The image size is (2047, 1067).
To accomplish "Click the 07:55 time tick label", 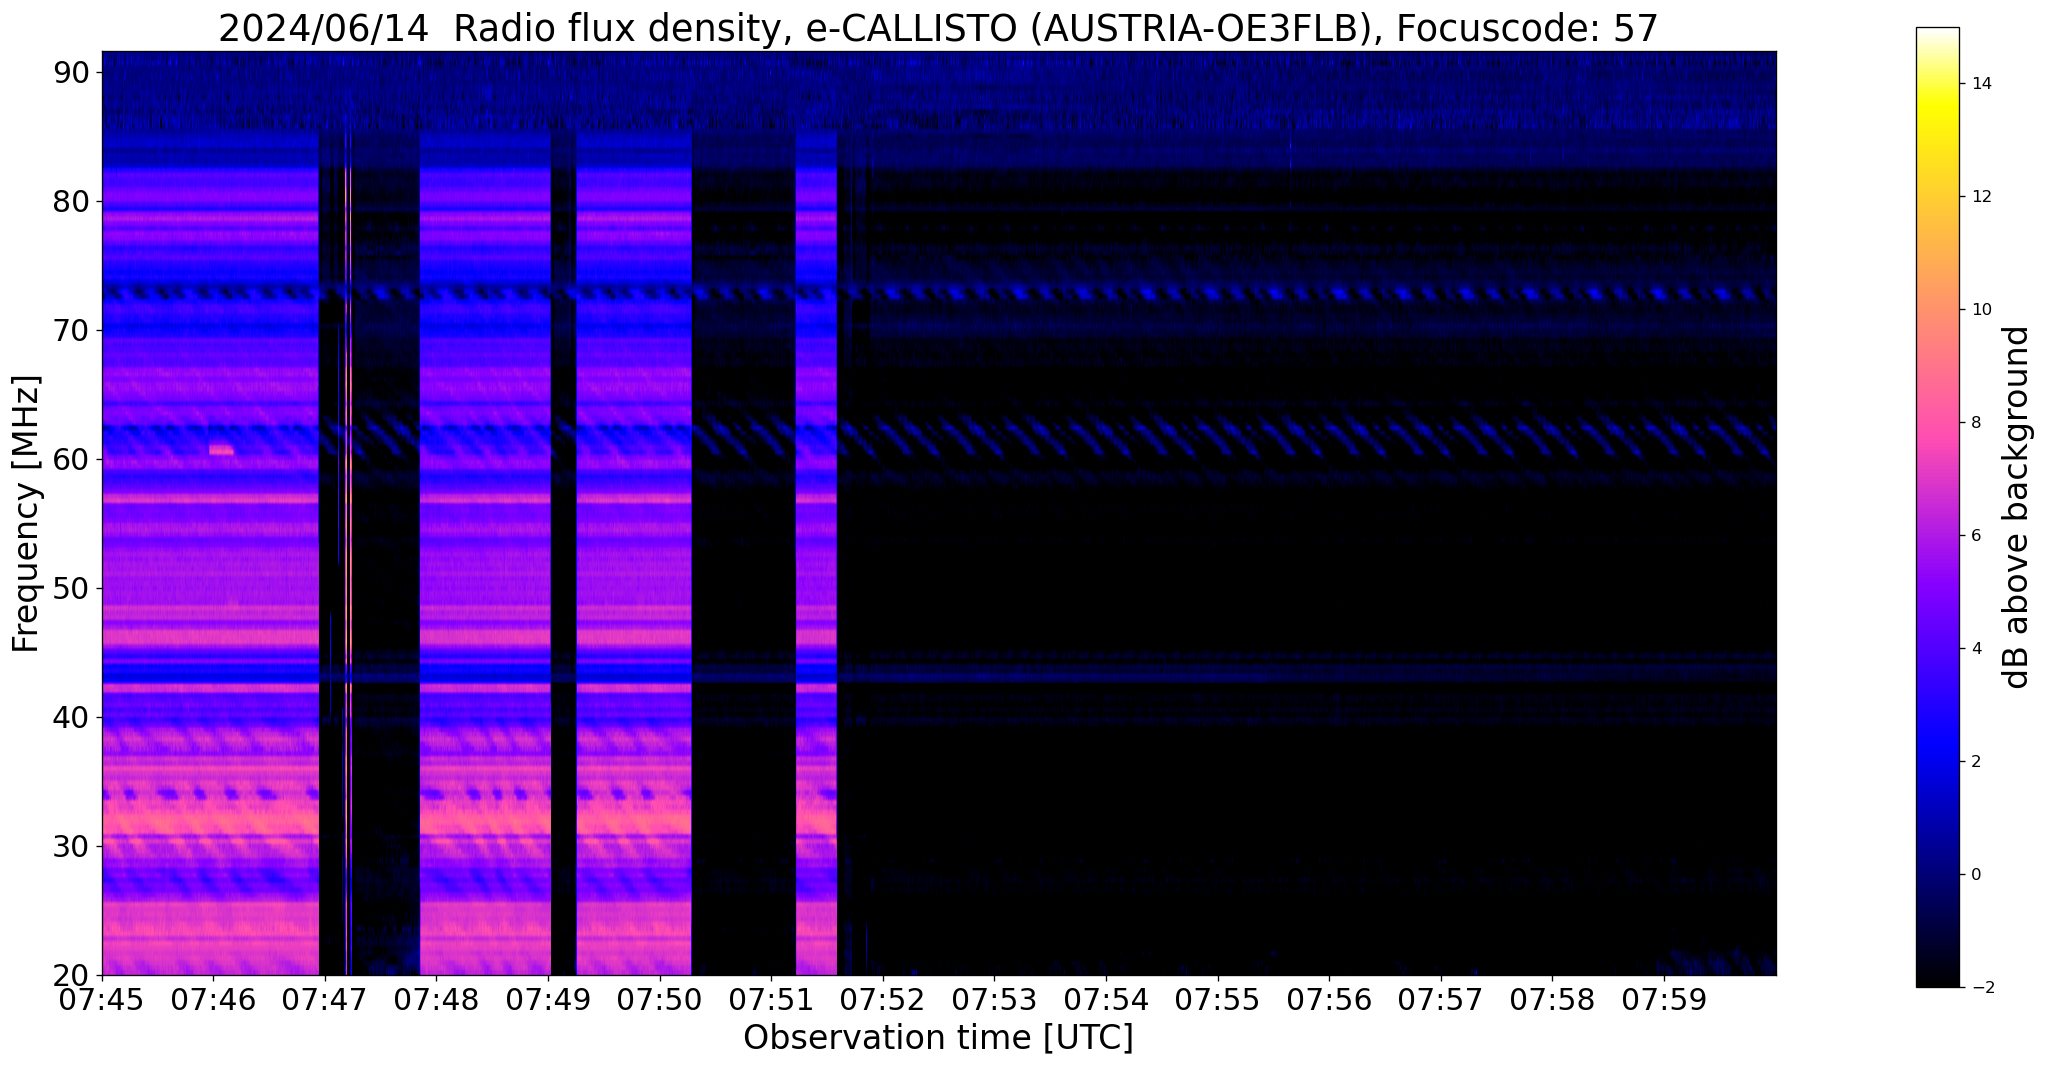I will click(1218, 999).
